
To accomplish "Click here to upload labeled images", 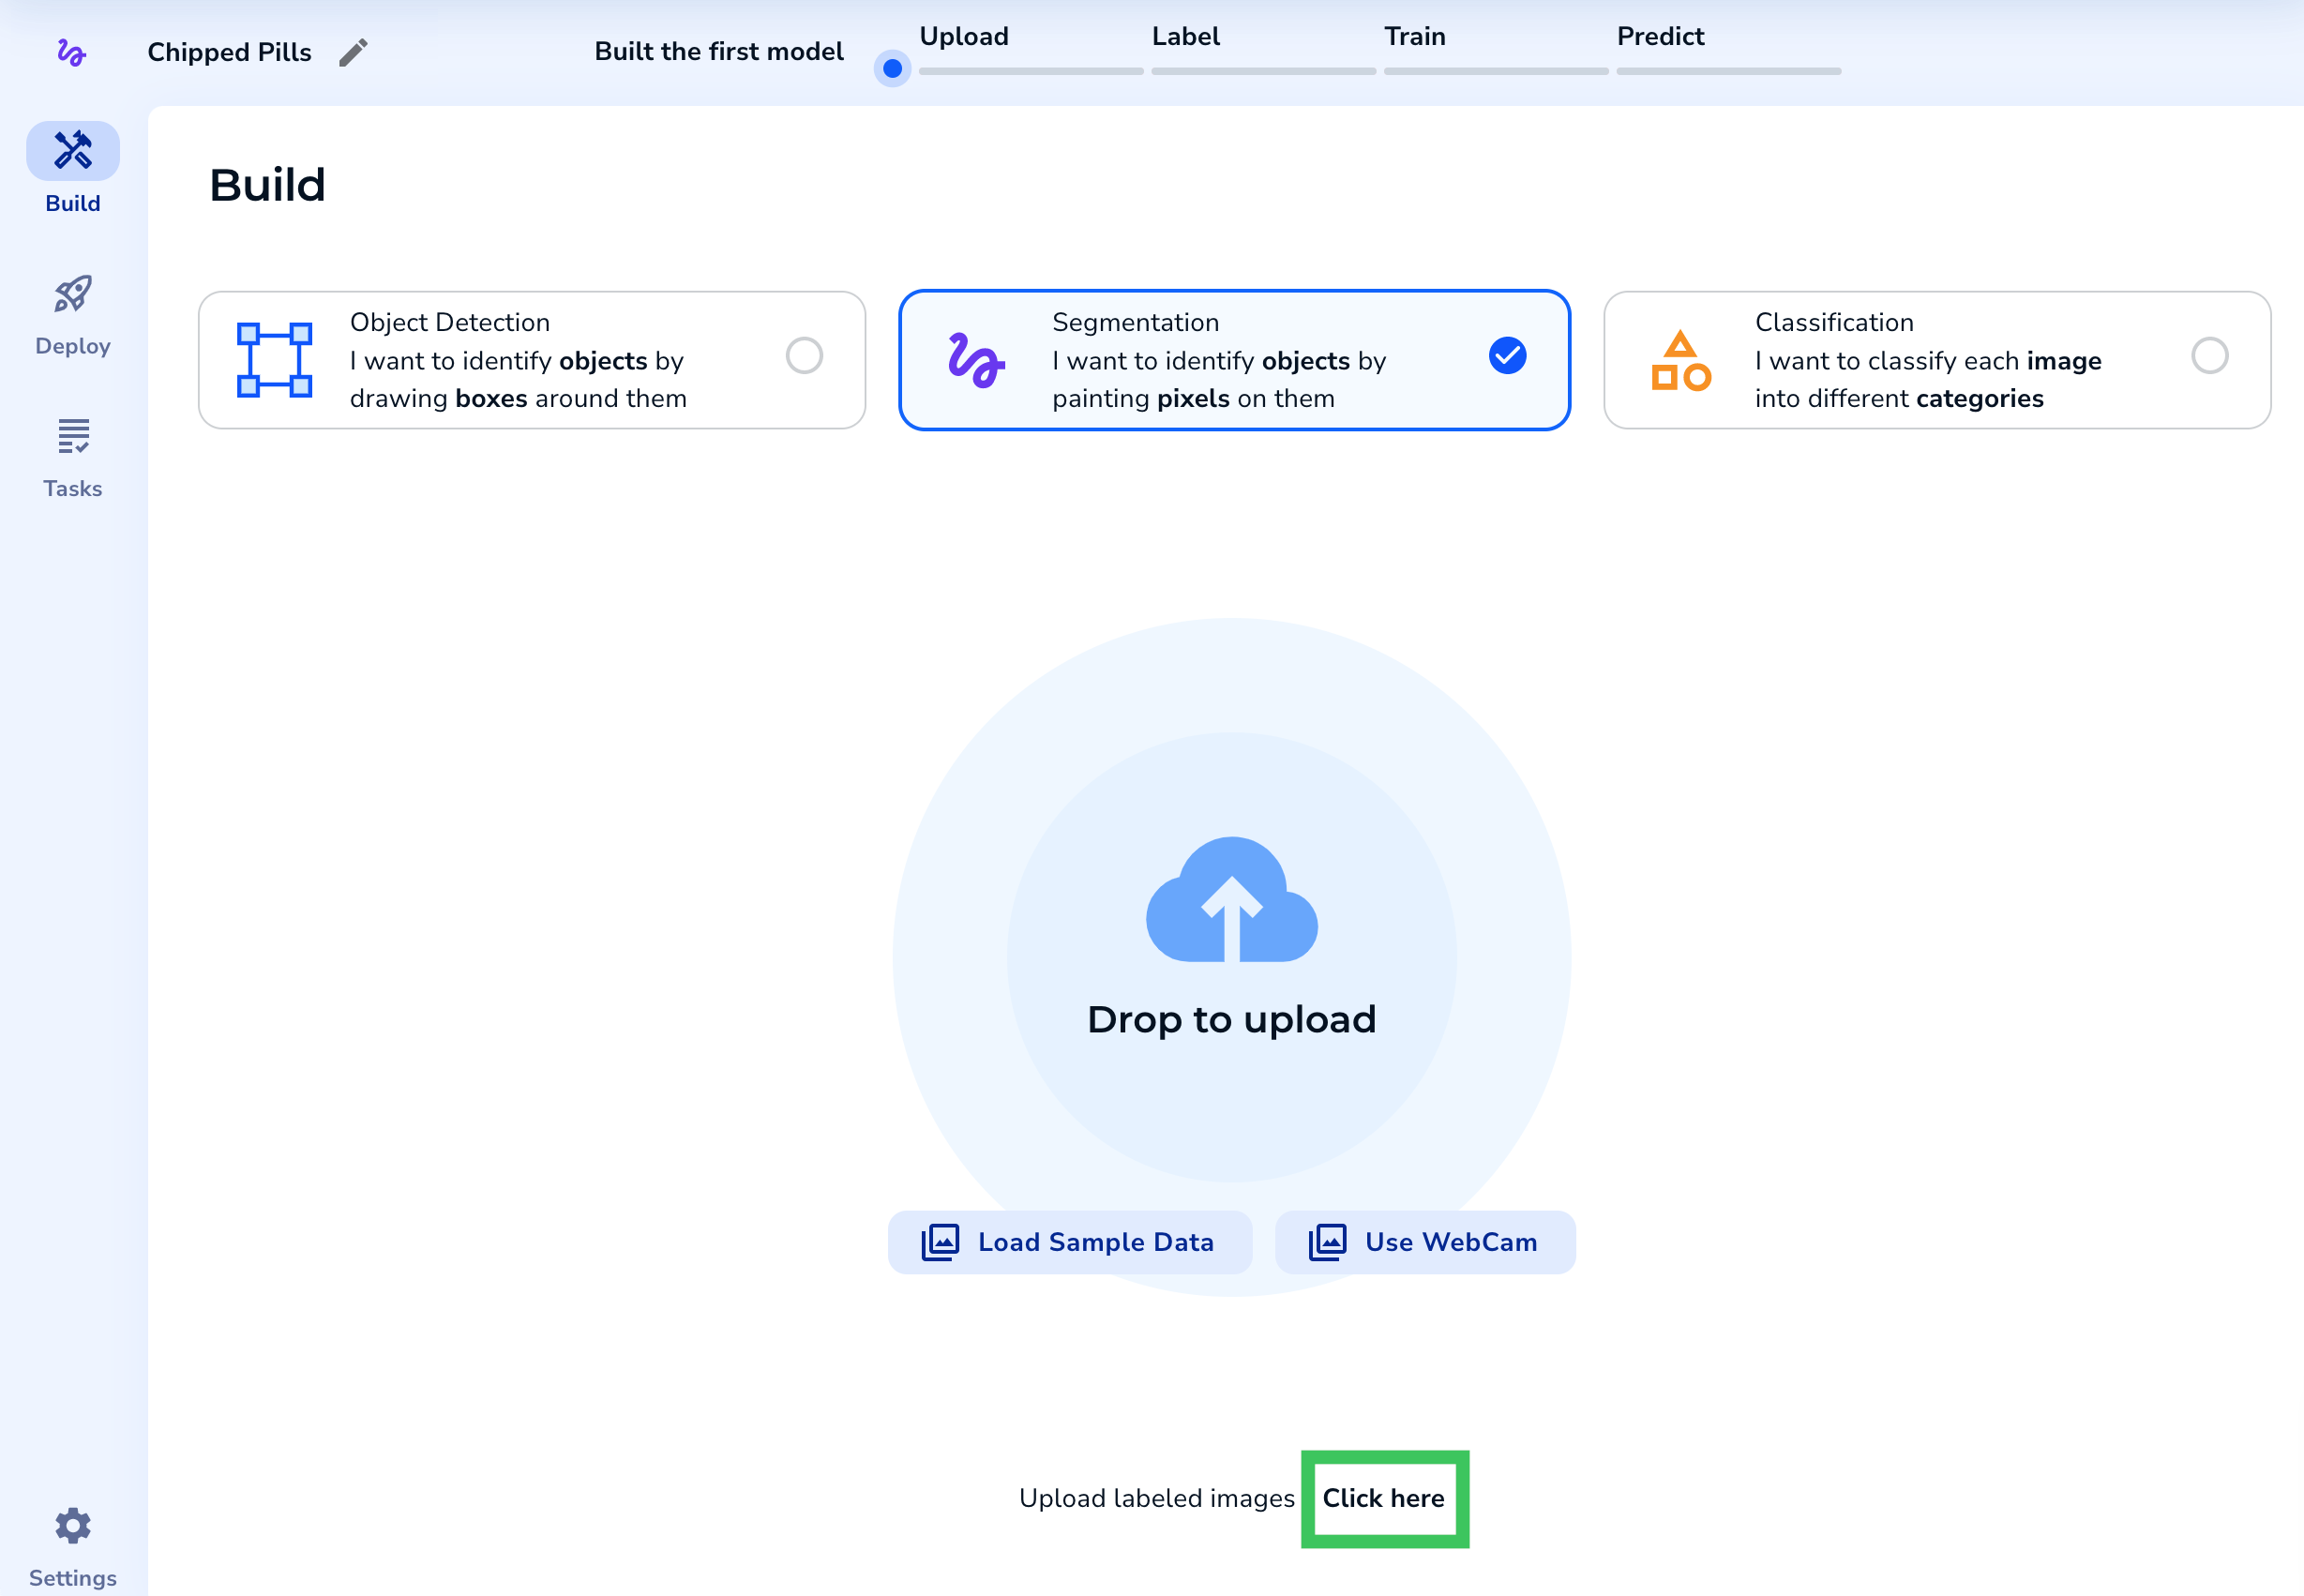I will click(1384, 1498).
